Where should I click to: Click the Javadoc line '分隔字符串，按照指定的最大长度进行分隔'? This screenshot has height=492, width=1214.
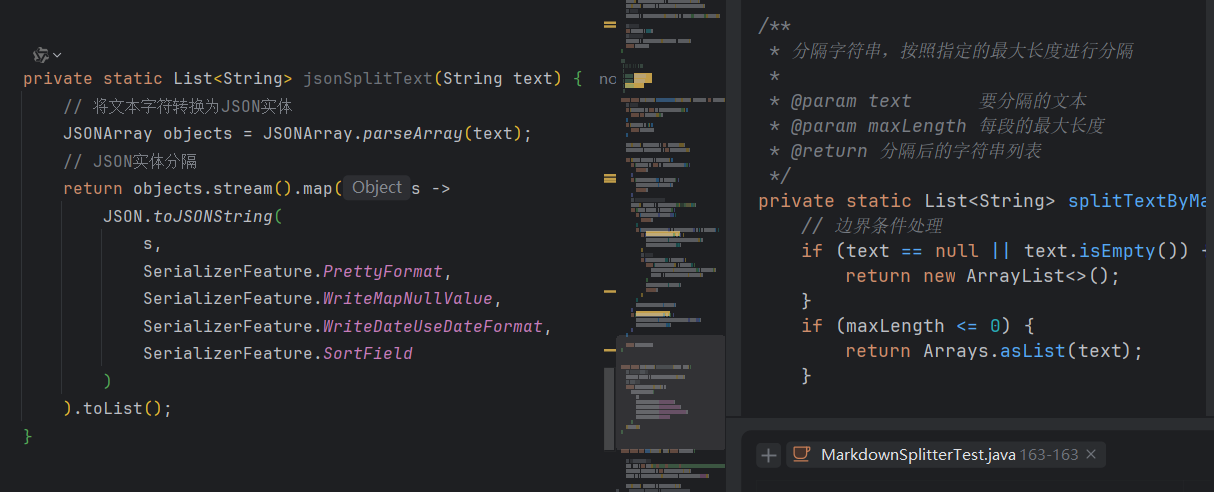962,51
